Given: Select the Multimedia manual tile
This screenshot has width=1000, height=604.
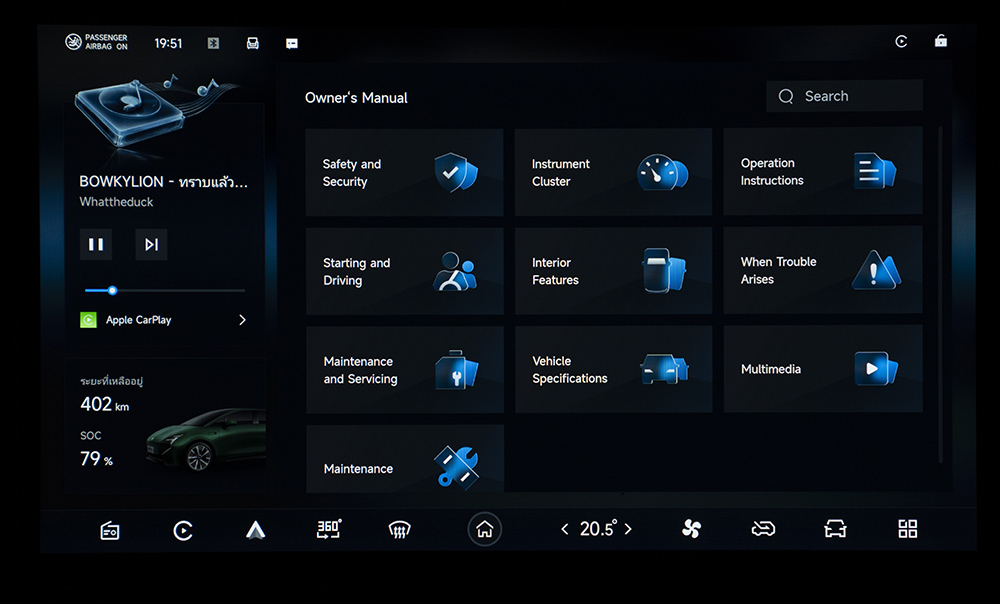Looking at the screenshot, I should [x=822, y=369].
